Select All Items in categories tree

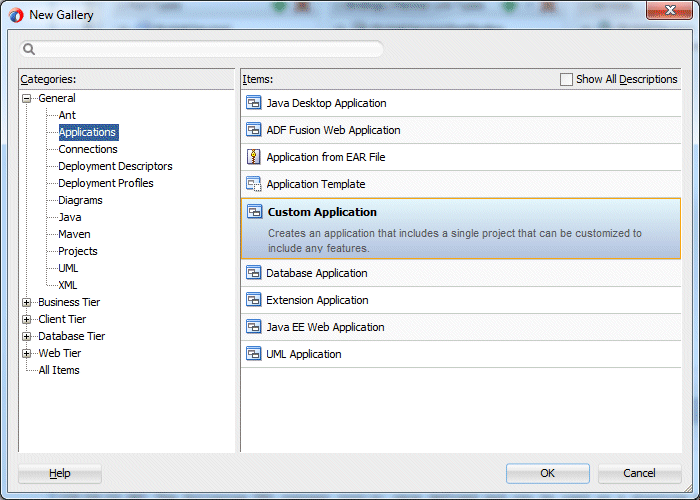[59, 370]
